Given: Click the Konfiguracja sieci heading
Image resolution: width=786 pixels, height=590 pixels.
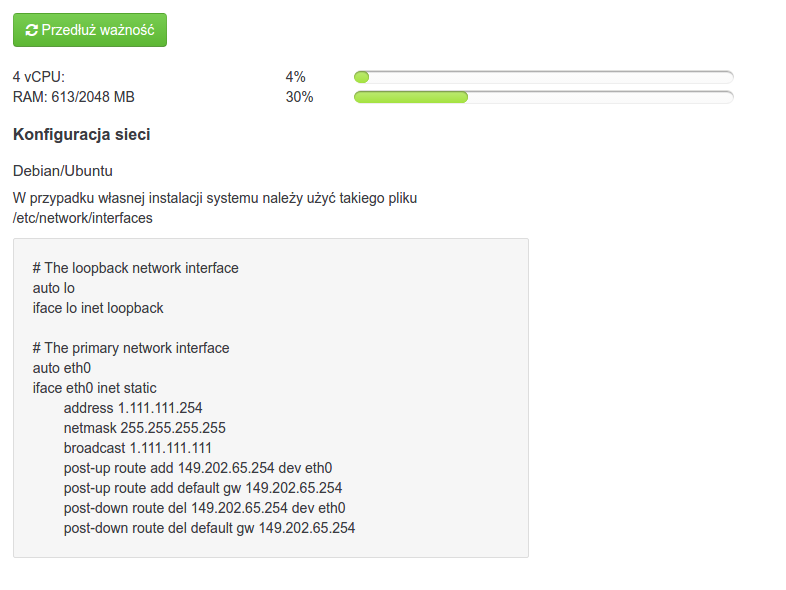Looking at the screenshot, I should pyautogui.click(x=81, y=134).
